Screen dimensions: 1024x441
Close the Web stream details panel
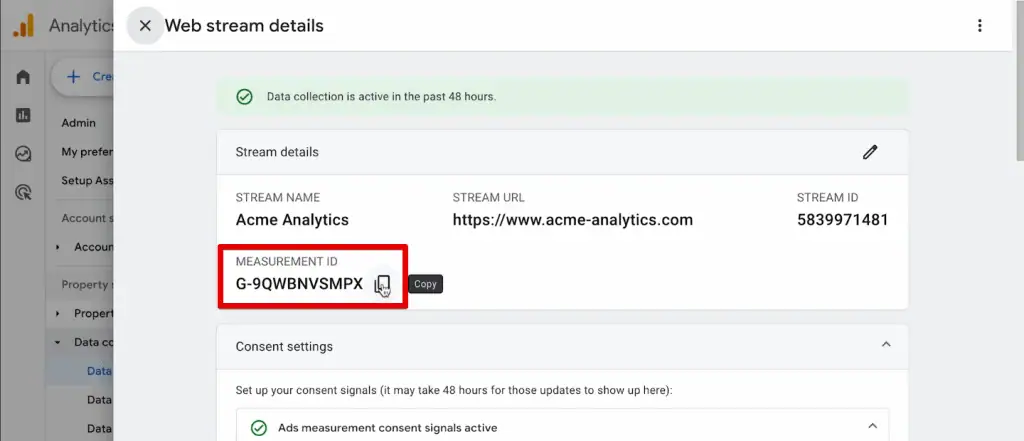point(145,26)
